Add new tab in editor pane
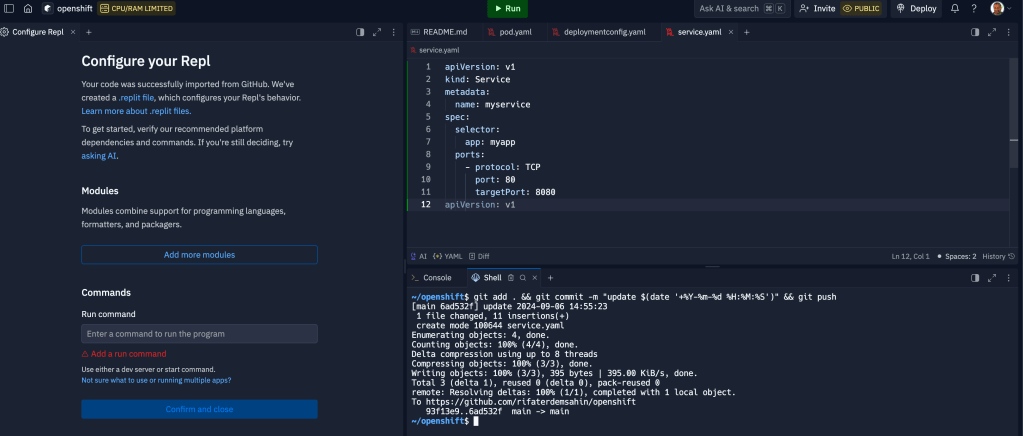The image size is (1023, 436). [746, 32]
